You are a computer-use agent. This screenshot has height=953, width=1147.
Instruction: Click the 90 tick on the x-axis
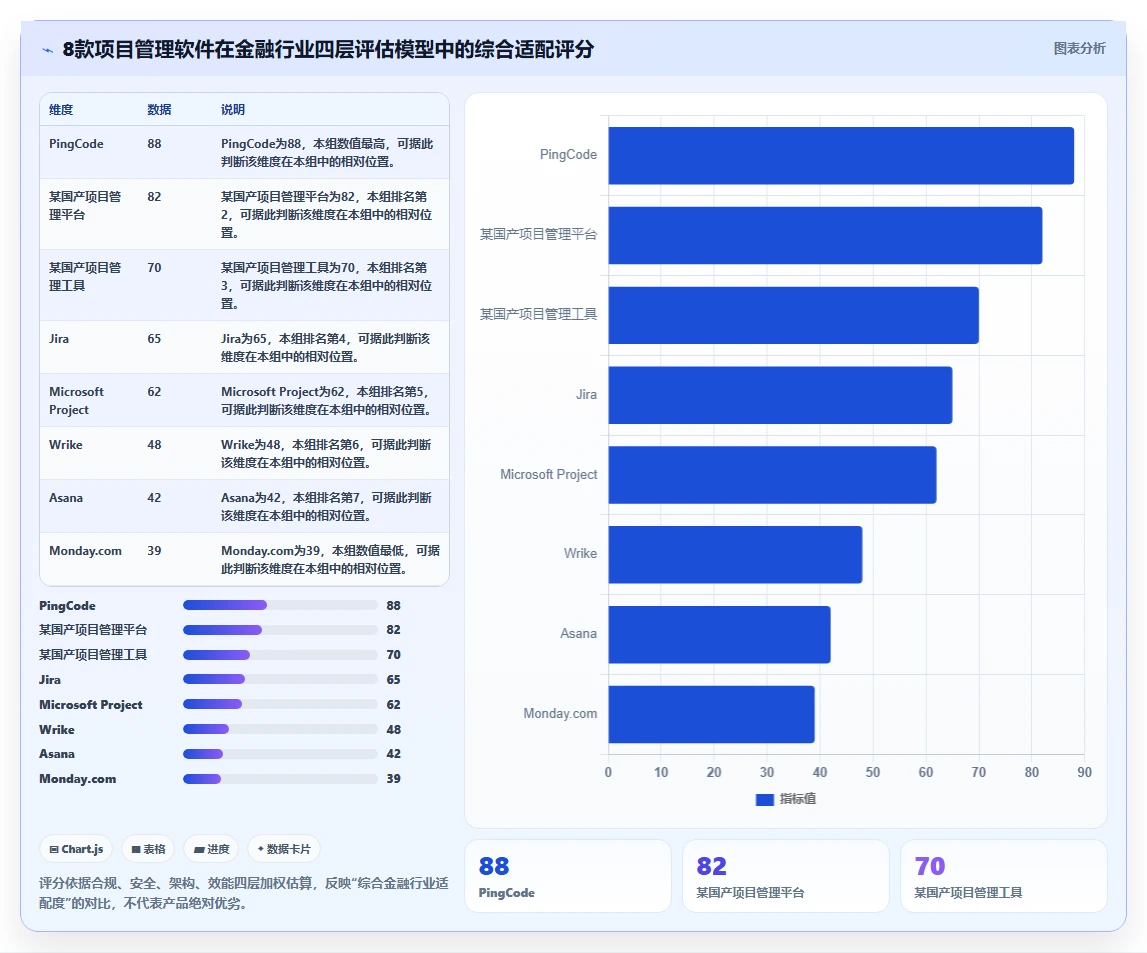click(x=1084, y=772)
